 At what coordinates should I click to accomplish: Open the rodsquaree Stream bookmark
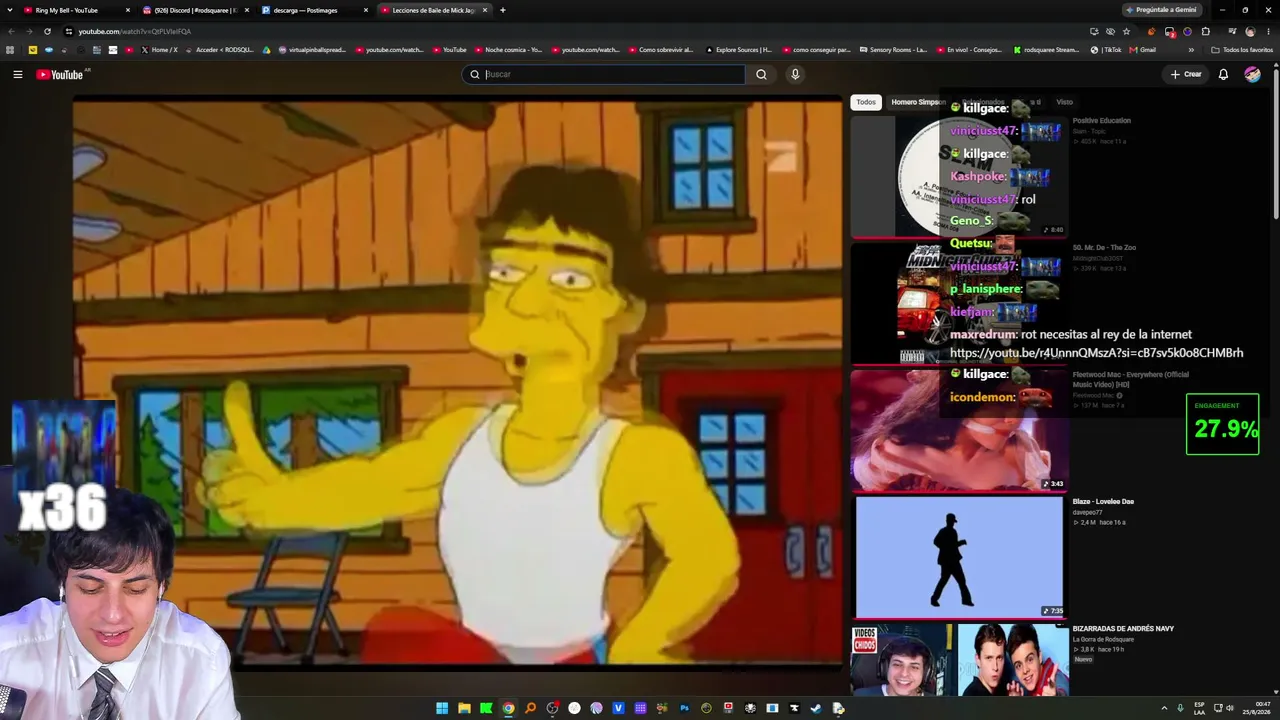point(1046,50)
